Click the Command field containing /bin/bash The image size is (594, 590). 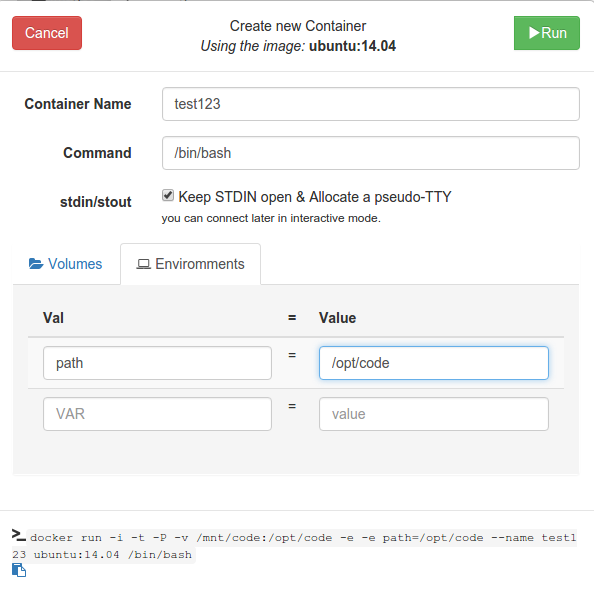click(371, 153)
